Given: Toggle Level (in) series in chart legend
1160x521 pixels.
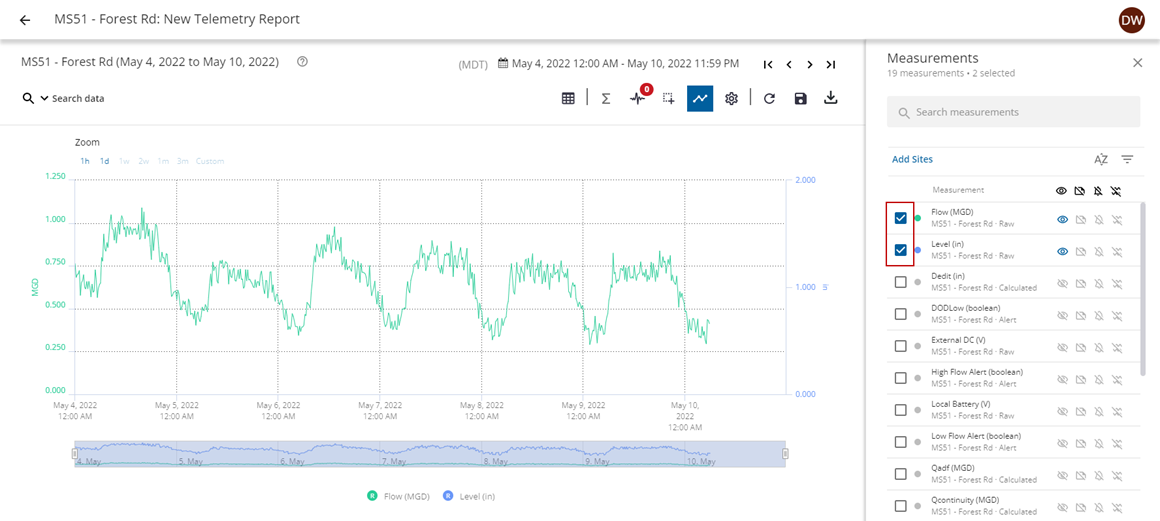Looking at the screenshot, I should point(468,496).
